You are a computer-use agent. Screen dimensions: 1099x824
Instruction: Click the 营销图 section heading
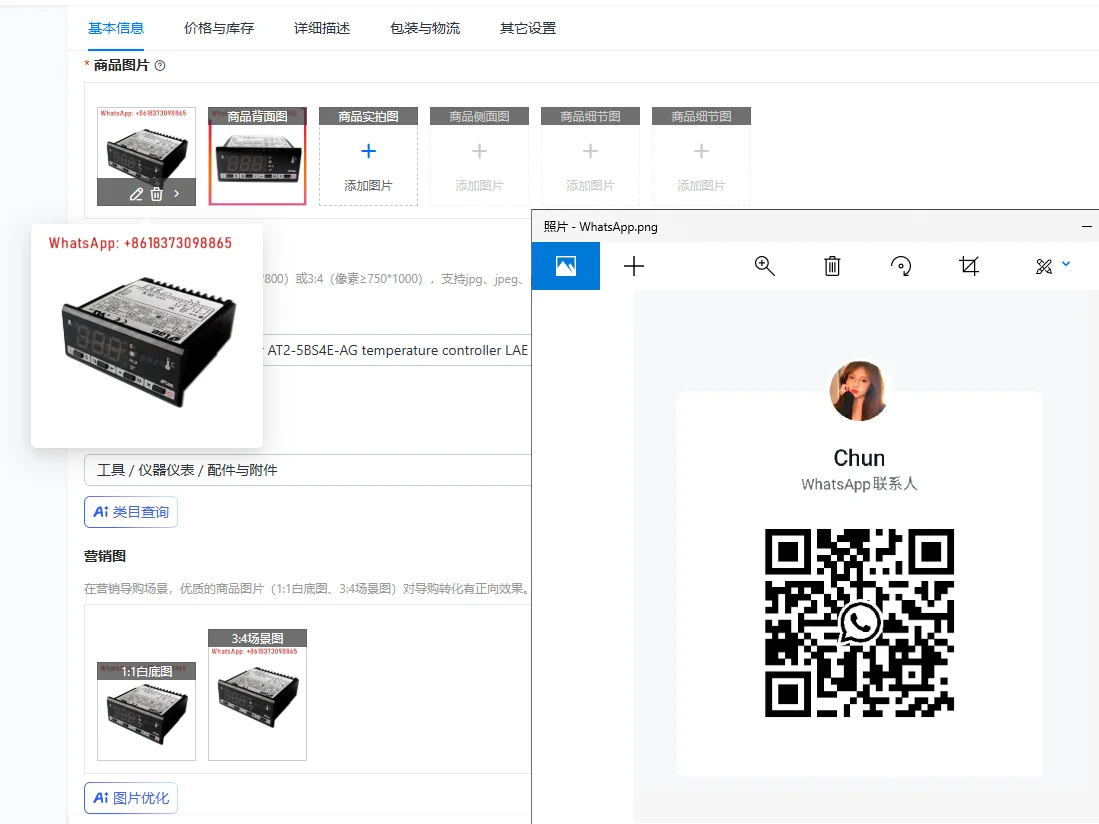pos(105,556)
